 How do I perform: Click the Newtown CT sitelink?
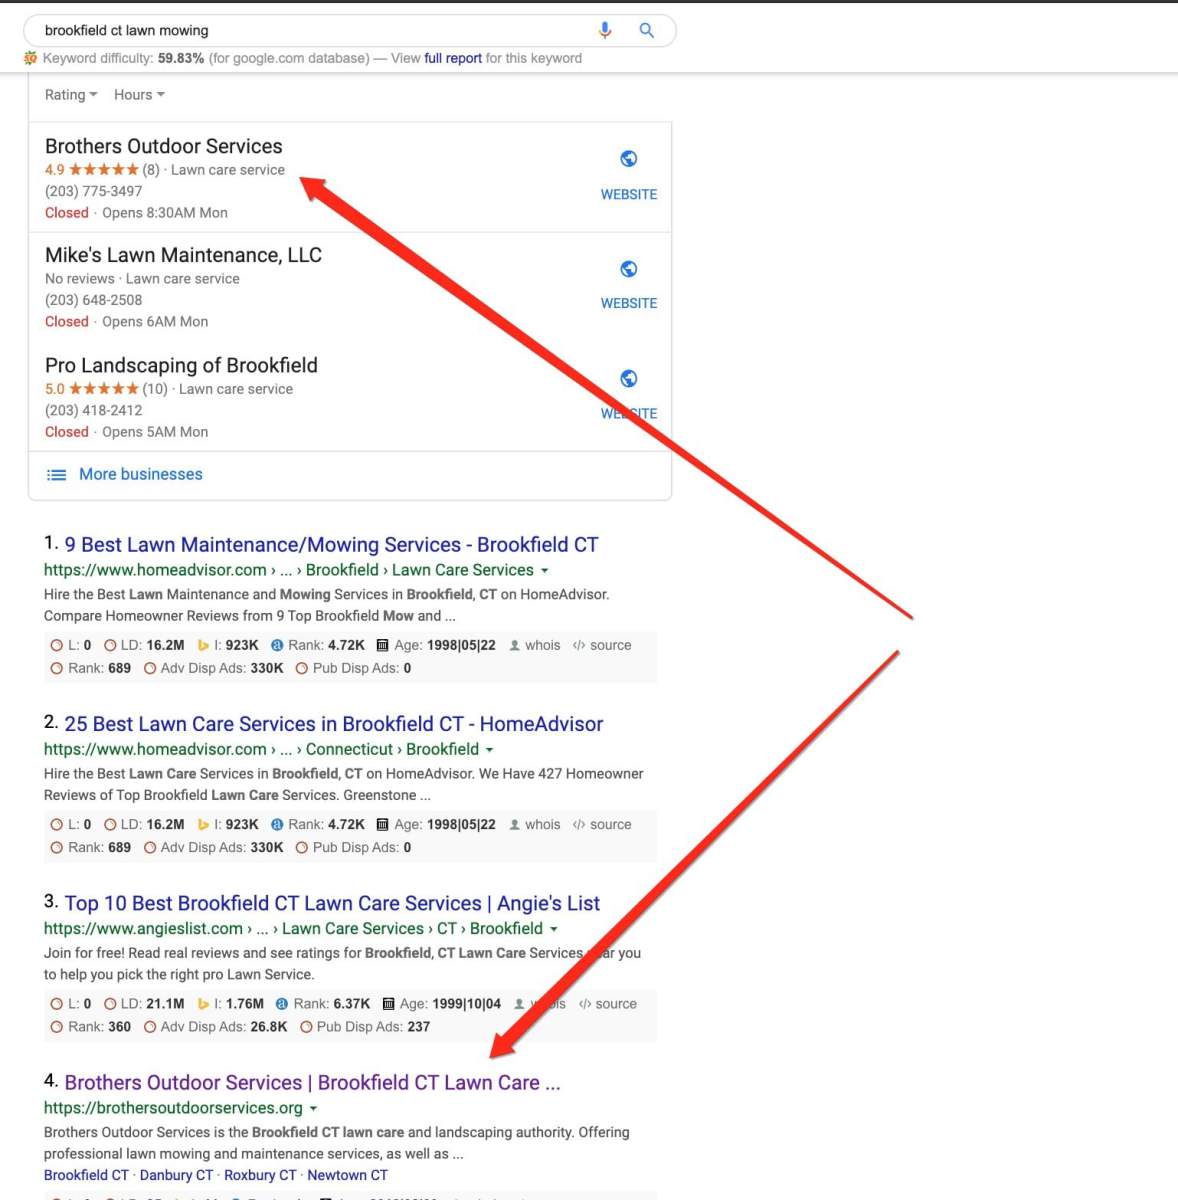point(347,1175)
